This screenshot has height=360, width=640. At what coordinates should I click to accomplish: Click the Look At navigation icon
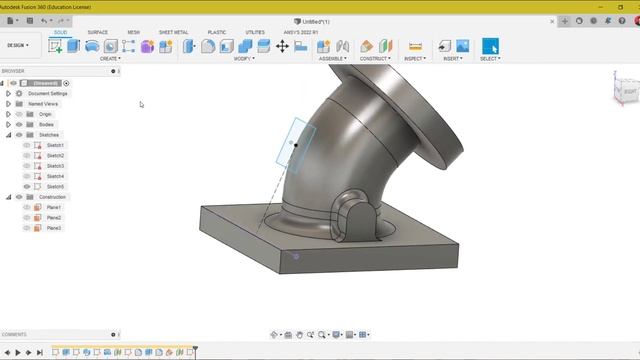pyautogui.click(x=288, y=335)
